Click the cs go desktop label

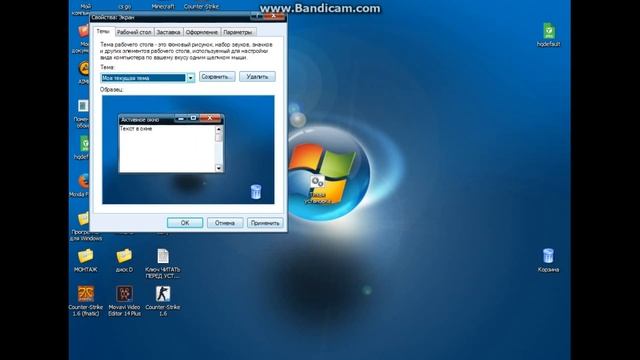pos(124,7)
